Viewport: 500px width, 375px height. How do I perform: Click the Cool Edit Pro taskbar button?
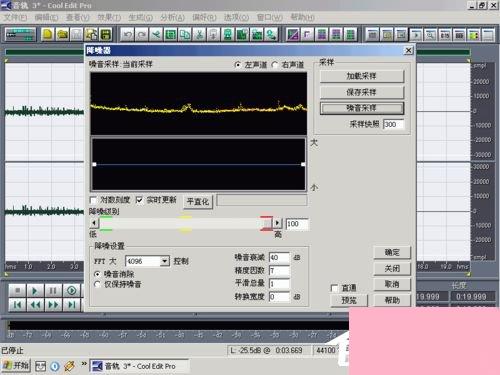139,366
